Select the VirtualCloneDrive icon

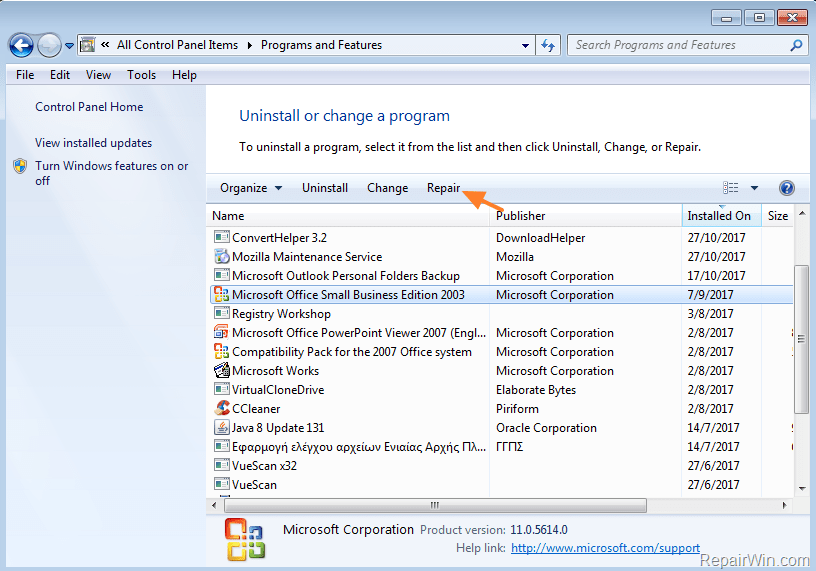click(x=222, y=389)
